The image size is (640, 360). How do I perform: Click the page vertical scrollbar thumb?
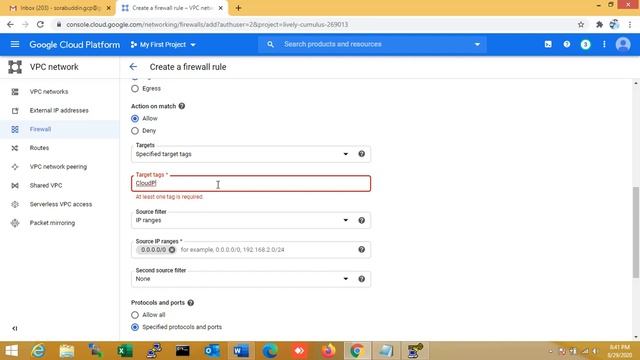pyautogui.click(x=636, y=232)
